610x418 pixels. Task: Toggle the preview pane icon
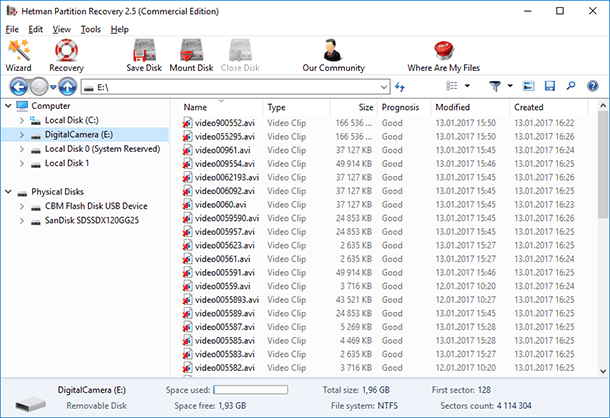[x=528, y=86]
